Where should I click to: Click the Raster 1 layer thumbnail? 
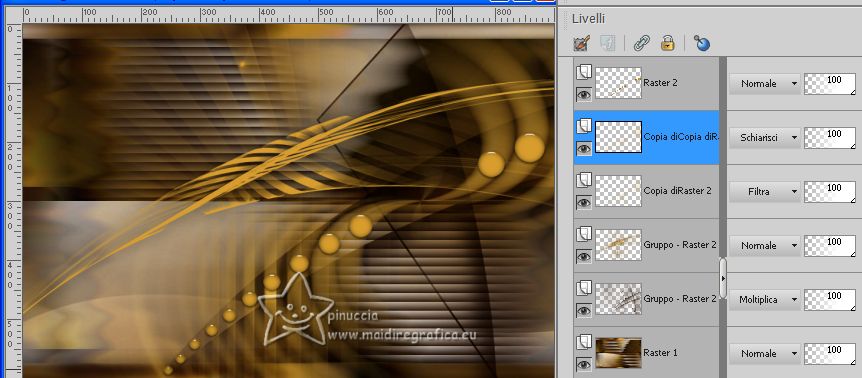[x=618, y=353]
